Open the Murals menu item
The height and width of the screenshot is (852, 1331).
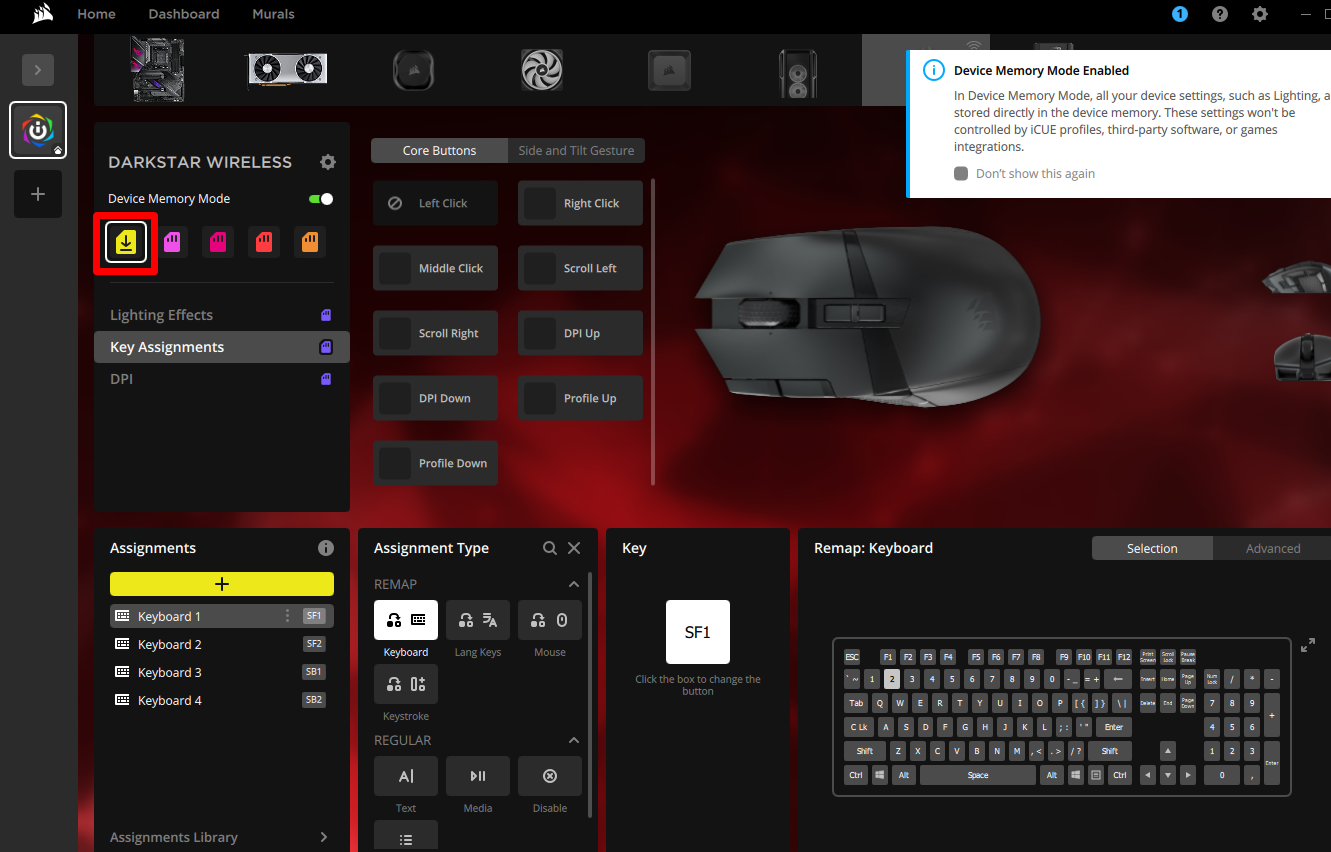[x=273, y=14]
